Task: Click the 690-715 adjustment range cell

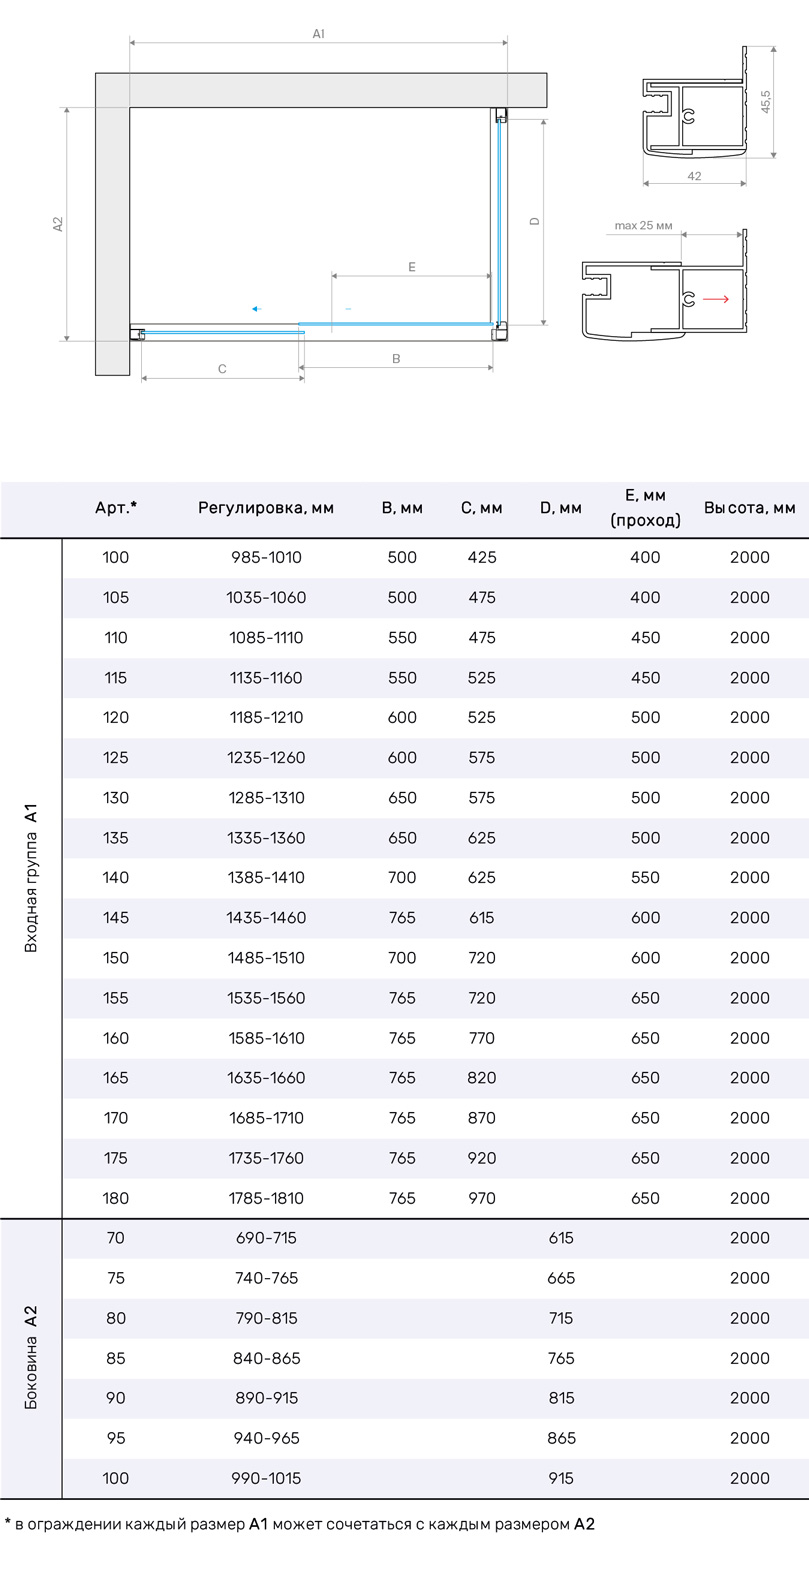Action: coord(266,1238)
